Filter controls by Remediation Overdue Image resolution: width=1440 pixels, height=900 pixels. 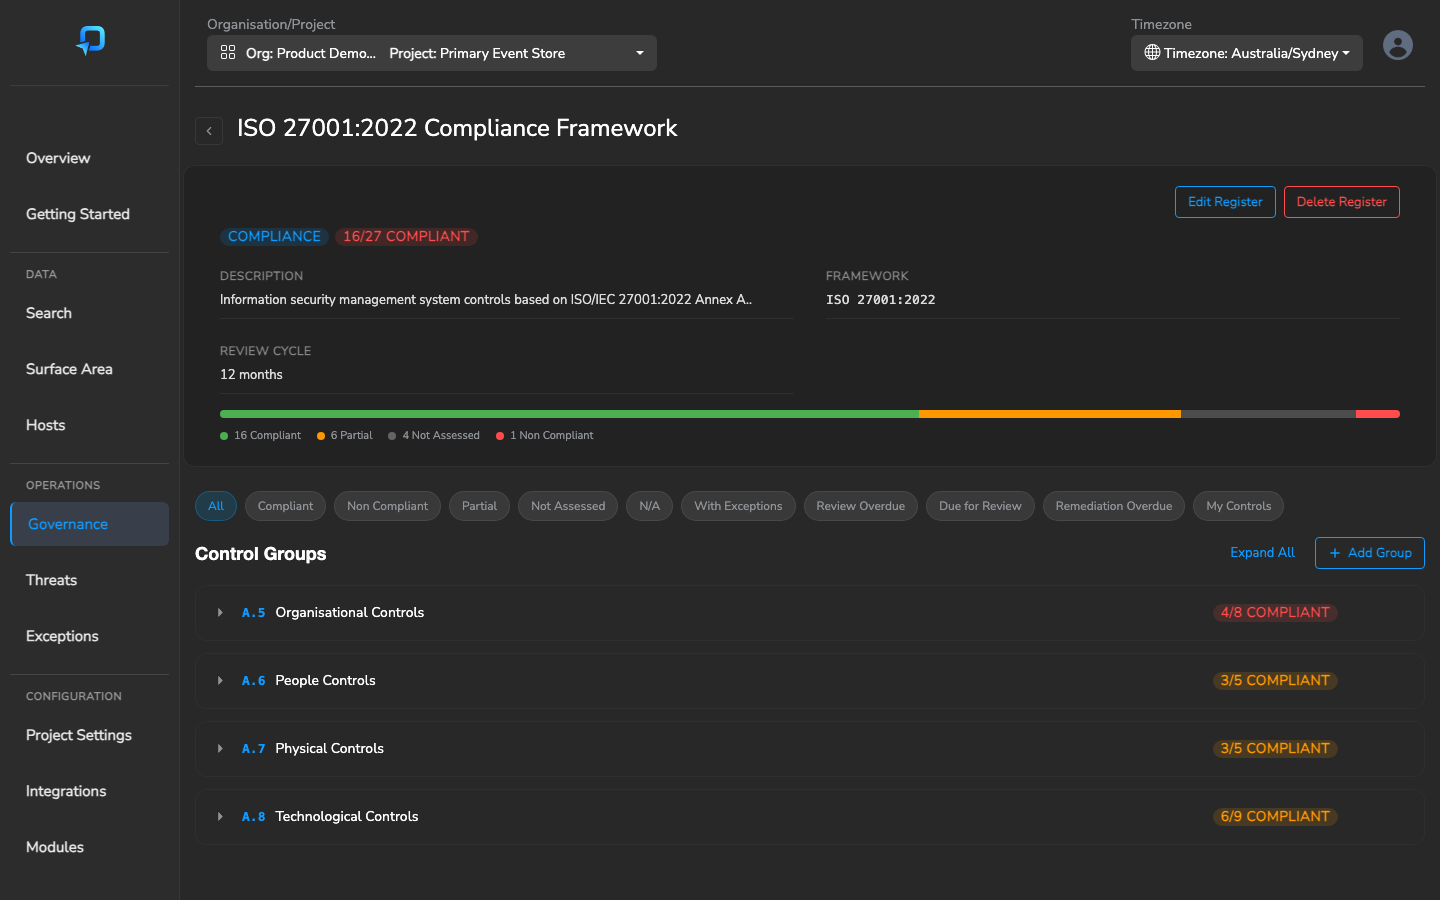(x=1114, y=506)
